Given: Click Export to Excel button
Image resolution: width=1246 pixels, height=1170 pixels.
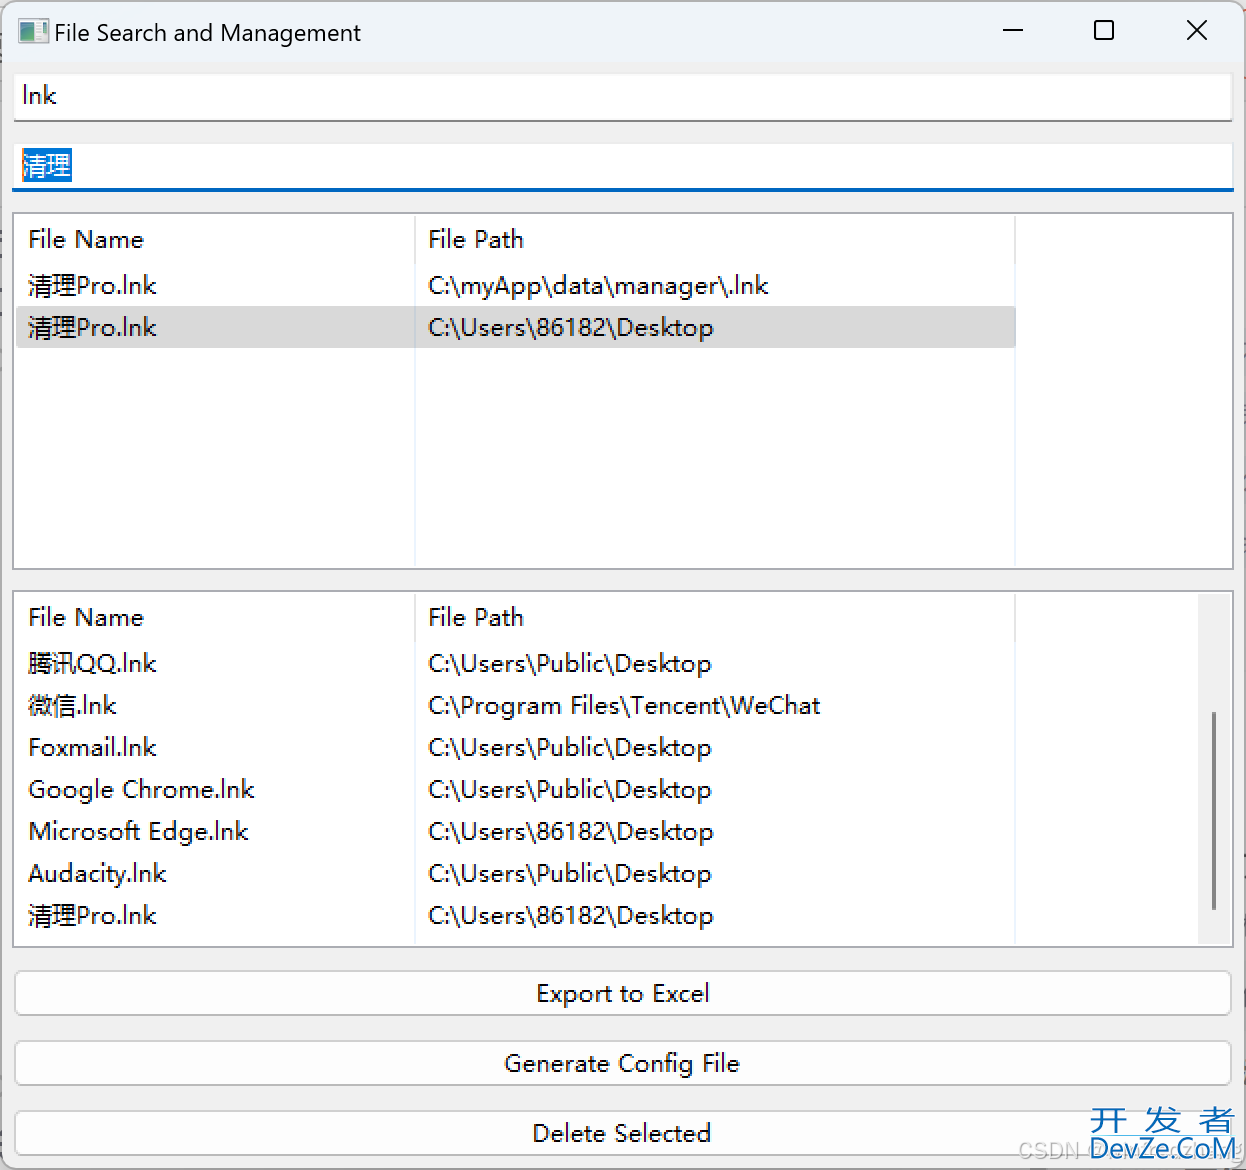Looking at the screenshot, I should [x=622, y=994].
